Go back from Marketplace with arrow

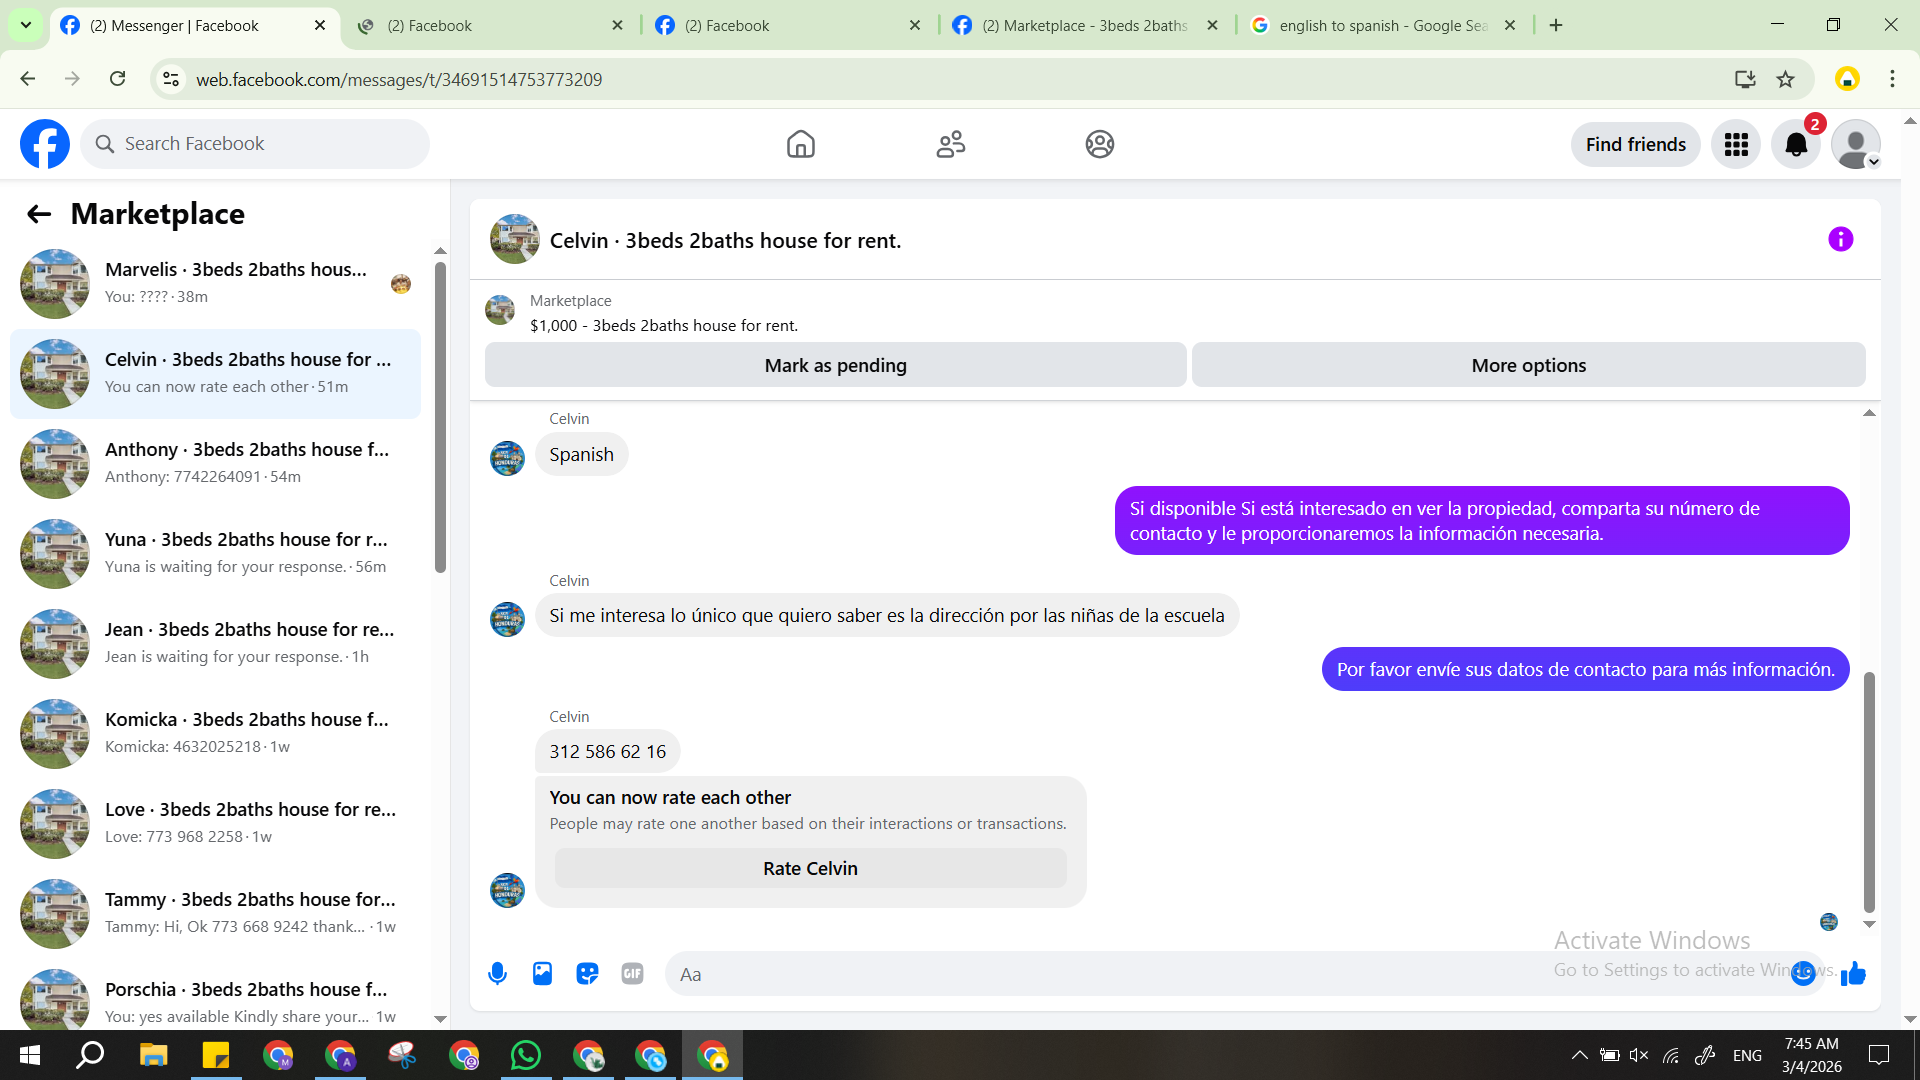pyautogui.click(x=38, y=214)
